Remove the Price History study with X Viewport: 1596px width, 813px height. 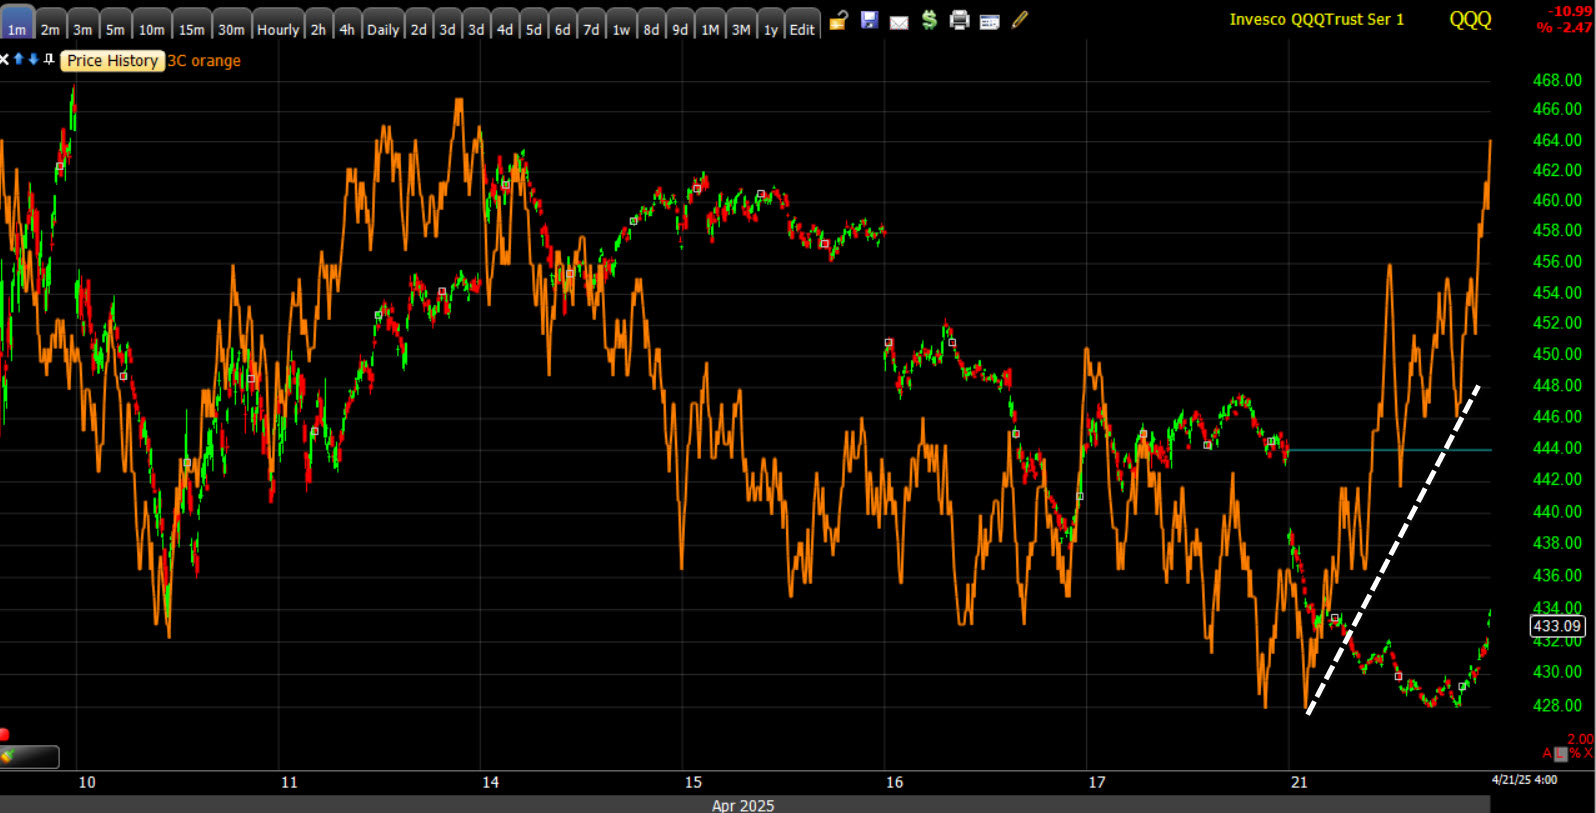(5, 60)
